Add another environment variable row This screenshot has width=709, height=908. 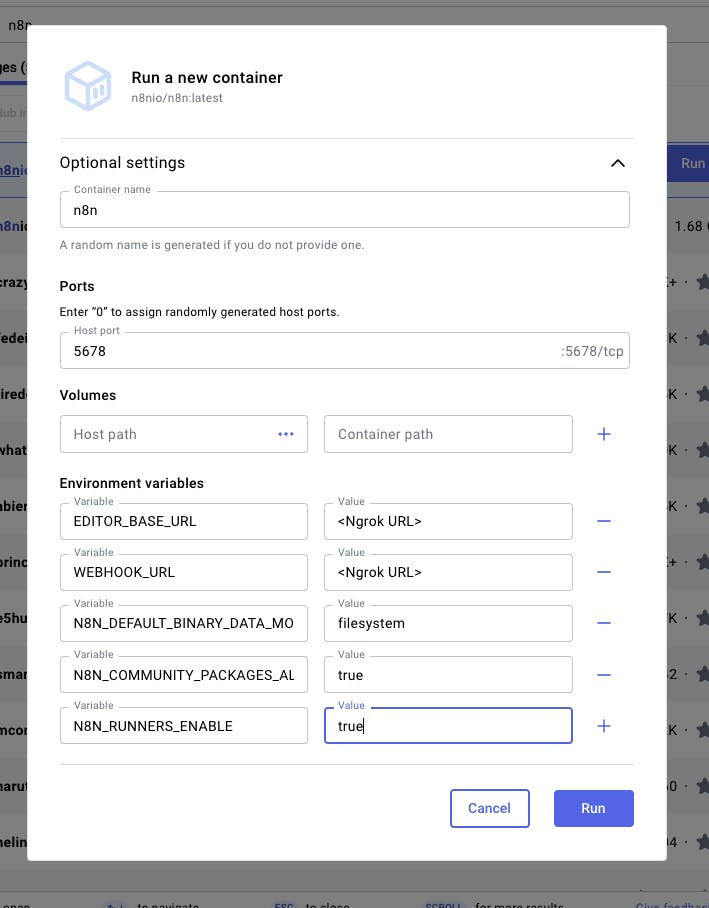click(604, 726)
